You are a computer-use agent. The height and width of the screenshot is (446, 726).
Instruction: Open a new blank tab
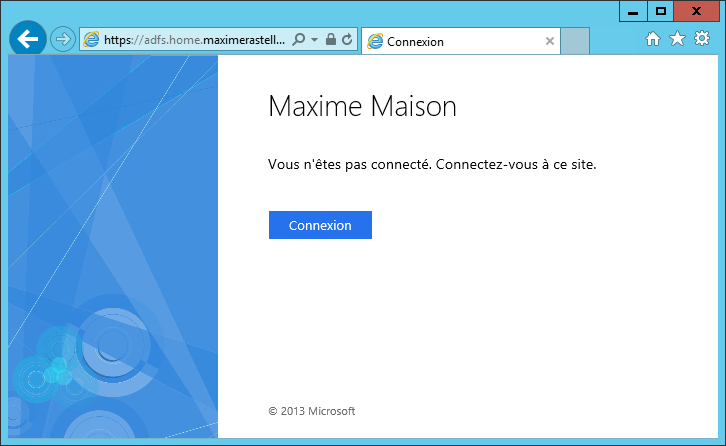575,41
